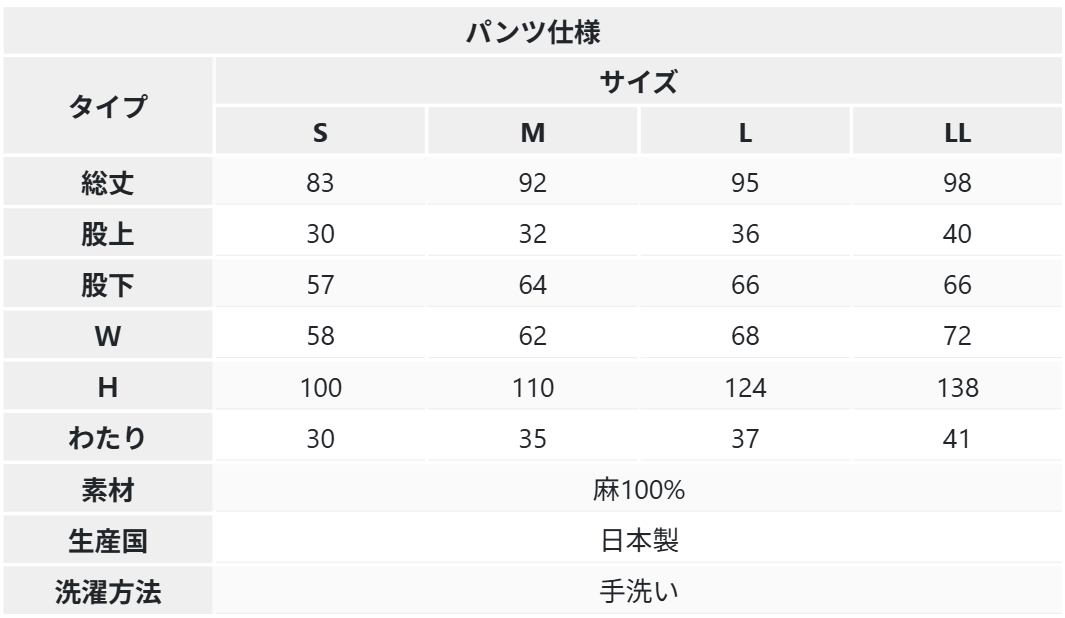1065x618 pixels.
Task: Select the タイプ header cell
Action: pyautogui.click(x=107, y=106)
